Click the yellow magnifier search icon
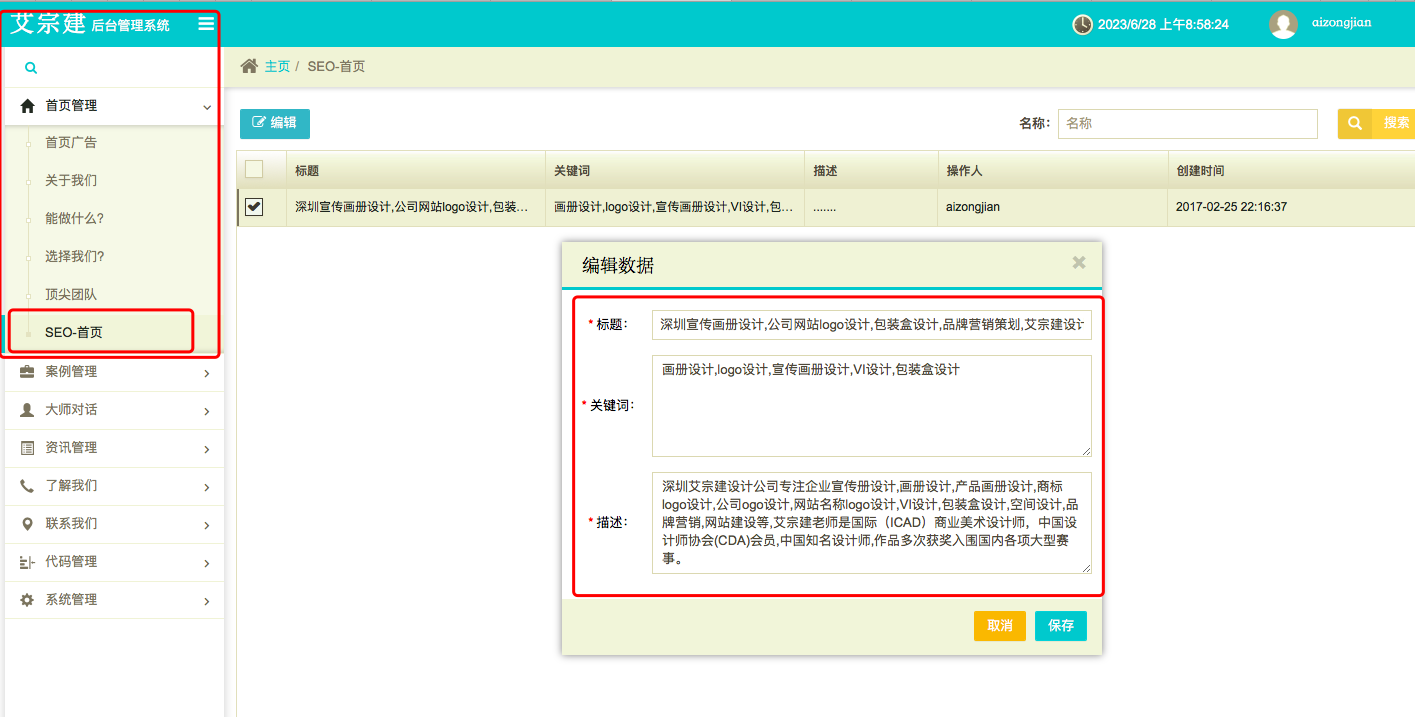The image size is (1415, 717). (x=1355, y=123)
